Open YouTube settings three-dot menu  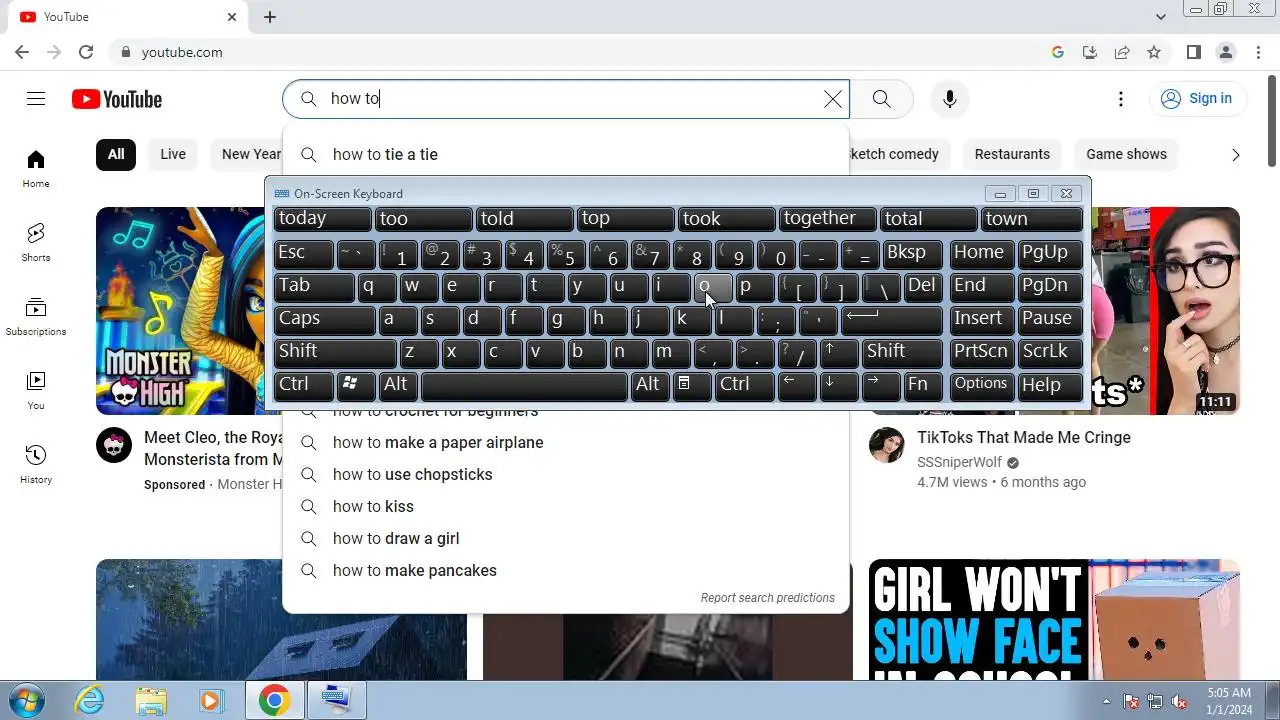(1121, 98)
